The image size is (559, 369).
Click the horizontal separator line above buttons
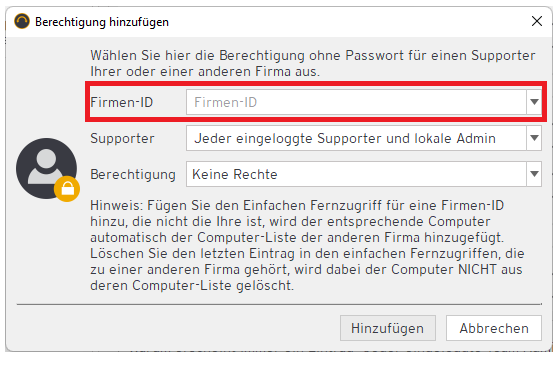pos(279,304)
